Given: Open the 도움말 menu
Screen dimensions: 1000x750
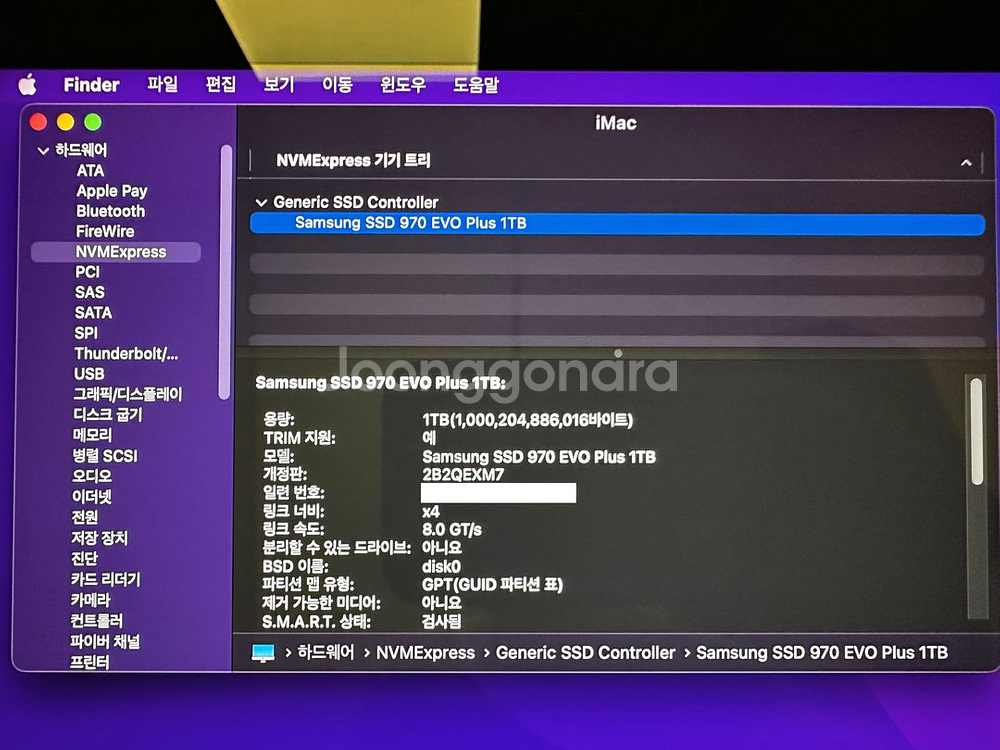Looking at the screenshot, I should click(477, 84).
